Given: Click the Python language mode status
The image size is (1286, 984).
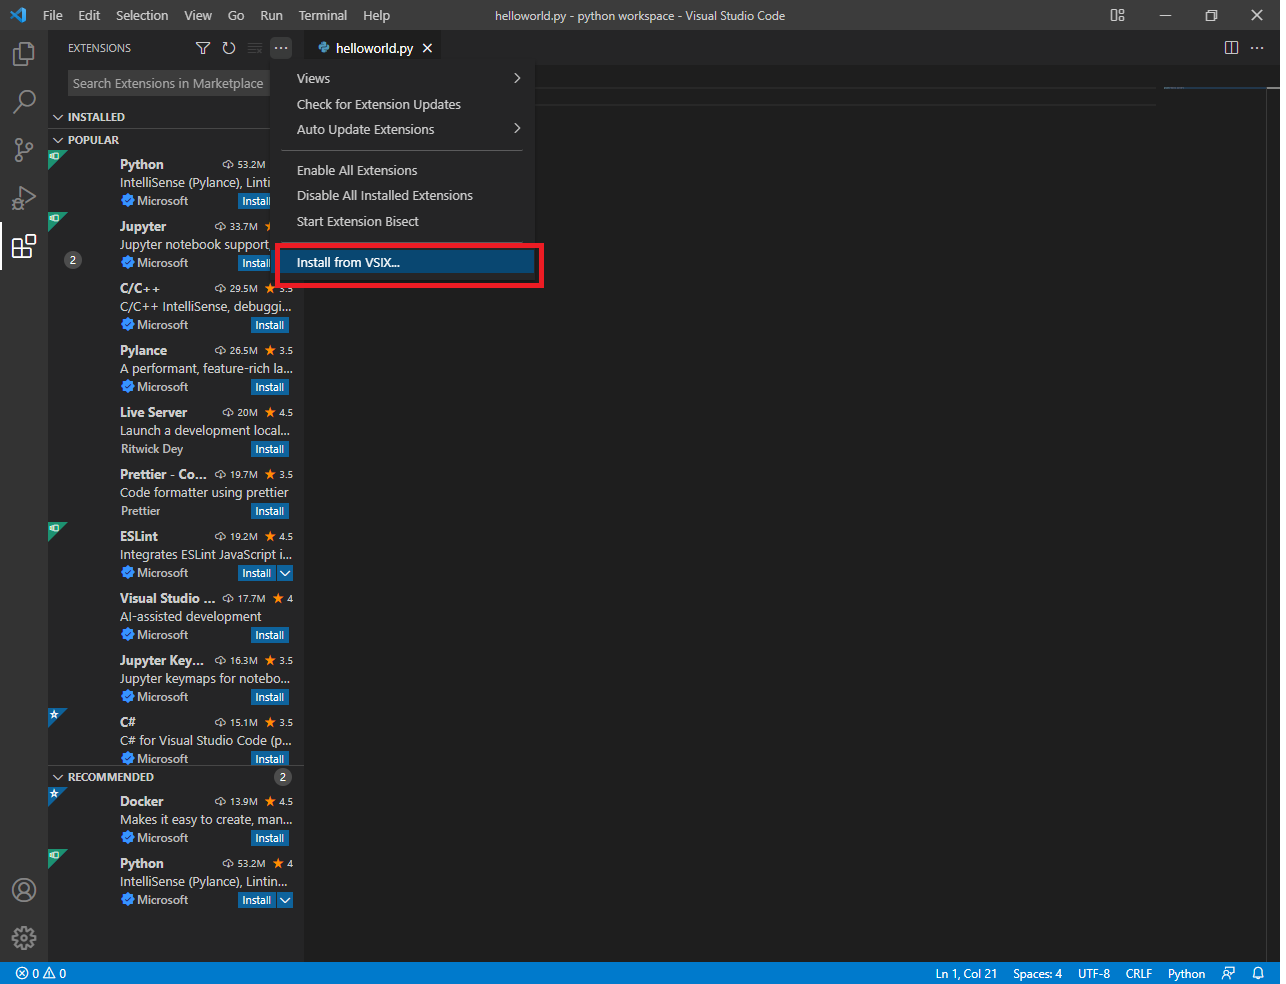Looking at the screenshot, I should pyautogui.click(x=1187, y=973).
